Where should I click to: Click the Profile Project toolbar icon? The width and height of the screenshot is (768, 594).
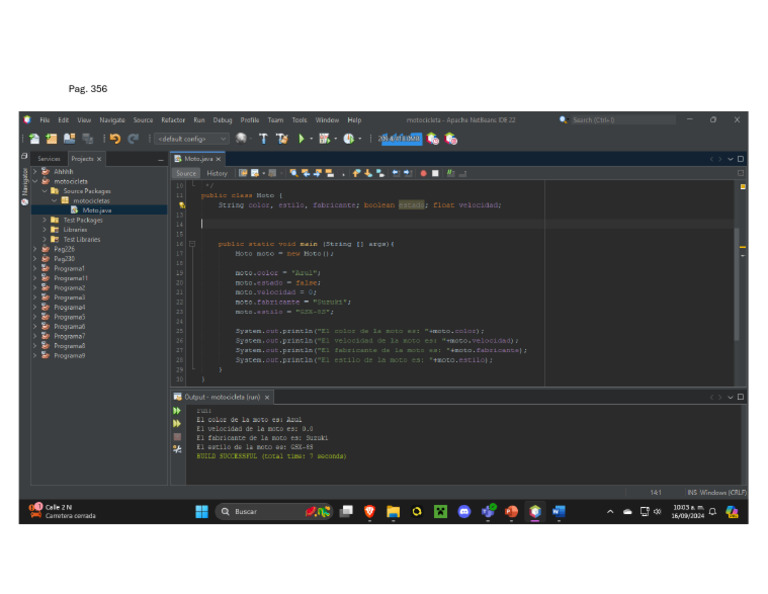click(347, 139)
